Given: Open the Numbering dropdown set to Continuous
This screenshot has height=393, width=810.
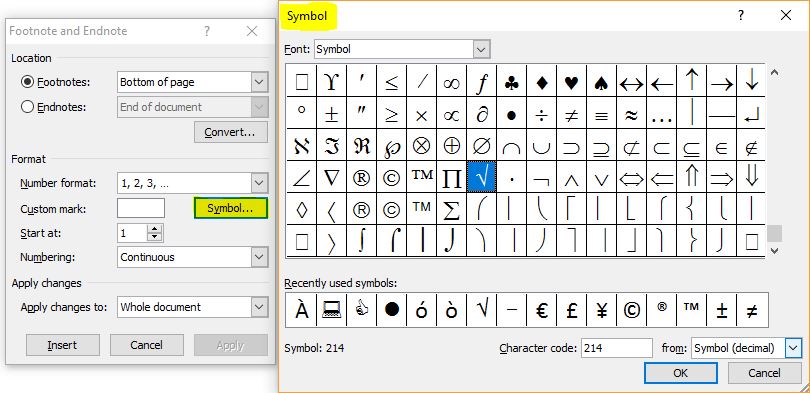Looking at the screenshot, I should coord(259,257).
